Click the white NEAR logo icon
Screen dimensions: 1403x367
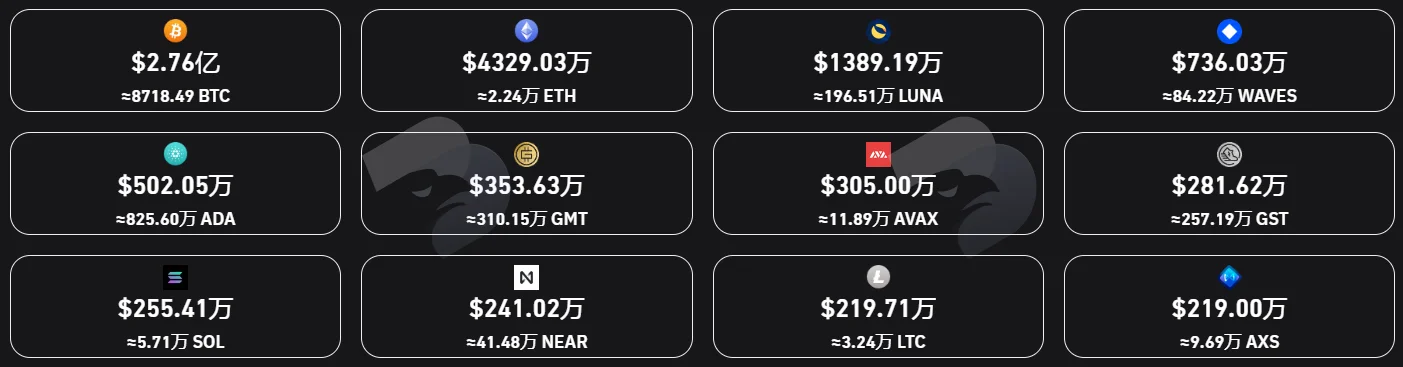pyautogui.click(x=526, y=277)
